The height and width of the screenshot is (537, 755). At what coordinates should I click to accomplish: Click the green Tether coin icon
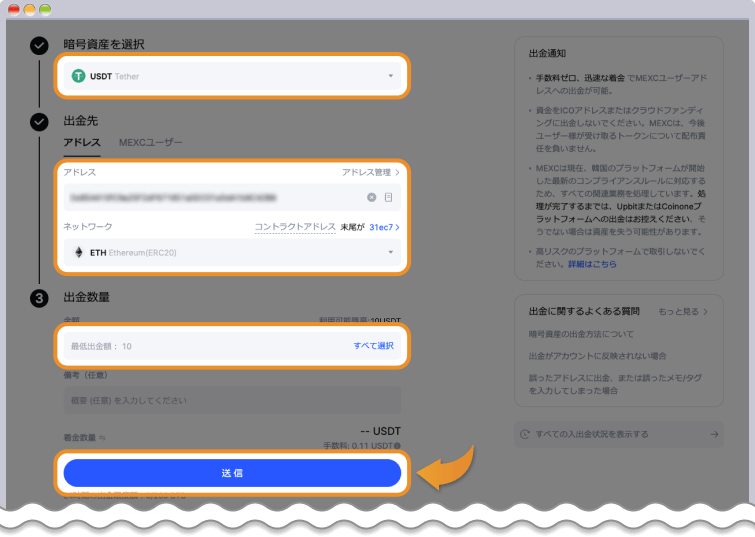tap(78, 76)
